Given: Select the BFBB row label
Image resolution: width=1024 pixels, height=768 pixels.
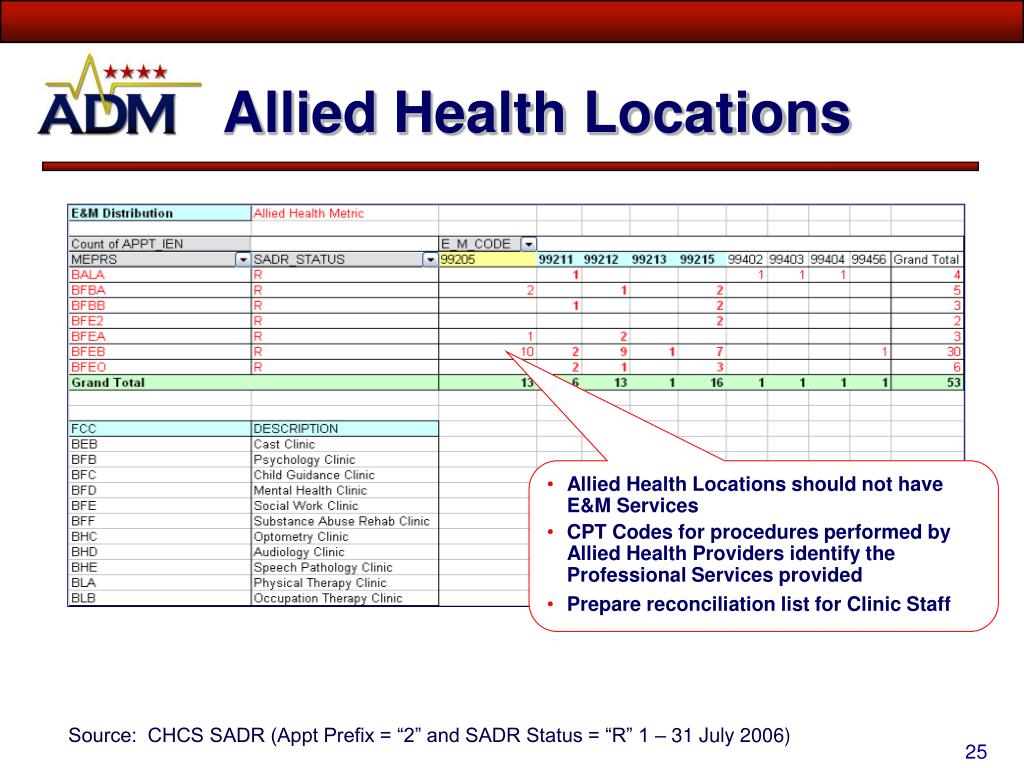Looking at the screenshot, I should (159, 306).
